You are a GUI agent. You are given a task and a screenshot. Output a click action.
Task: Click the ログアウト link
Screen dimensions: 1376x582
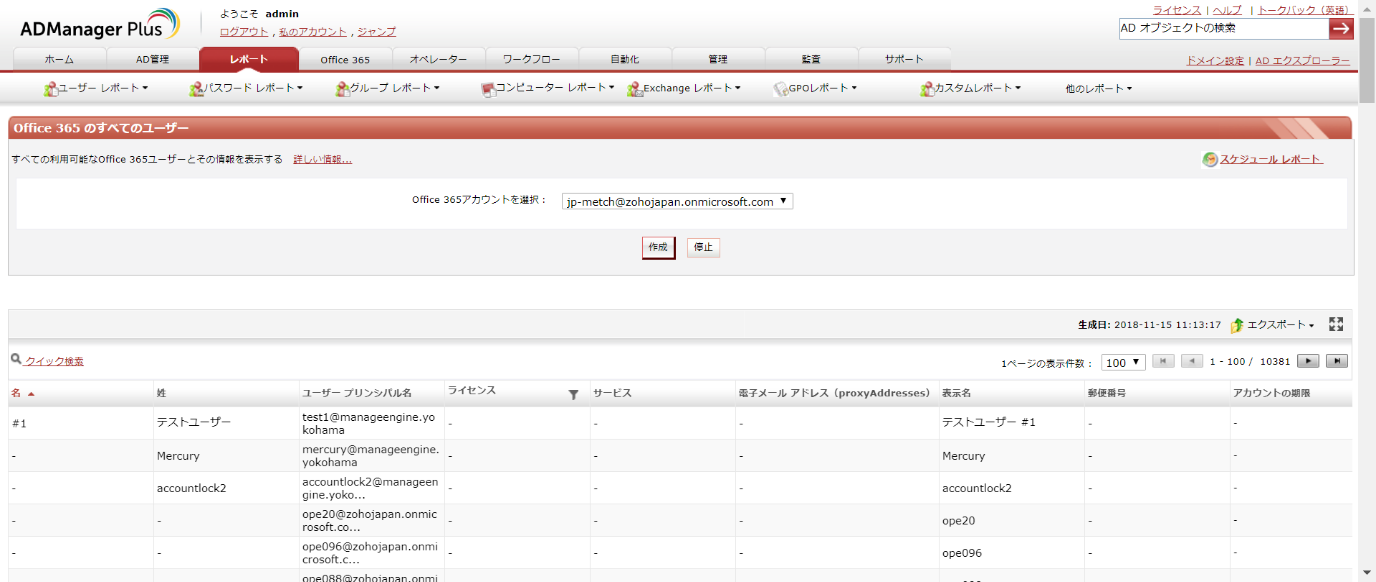244,32
